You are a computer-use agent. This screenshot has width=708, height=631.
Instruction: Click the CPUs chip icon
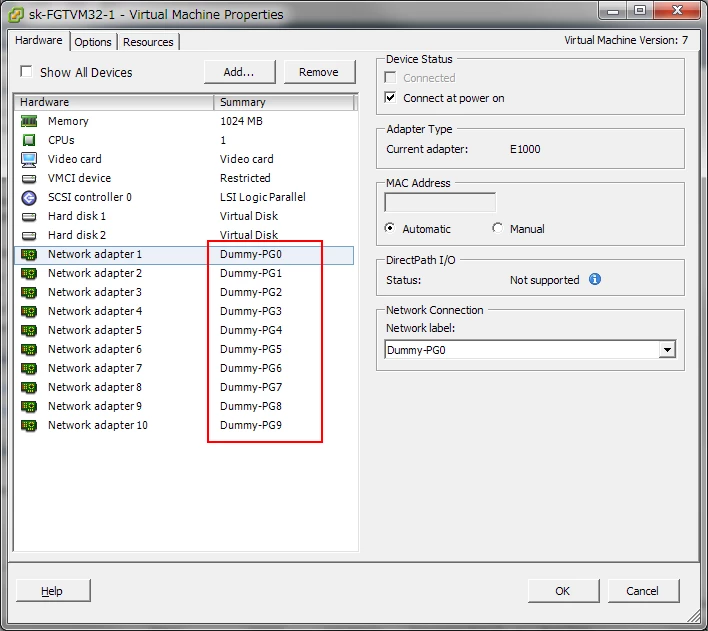tap(29, 140)
